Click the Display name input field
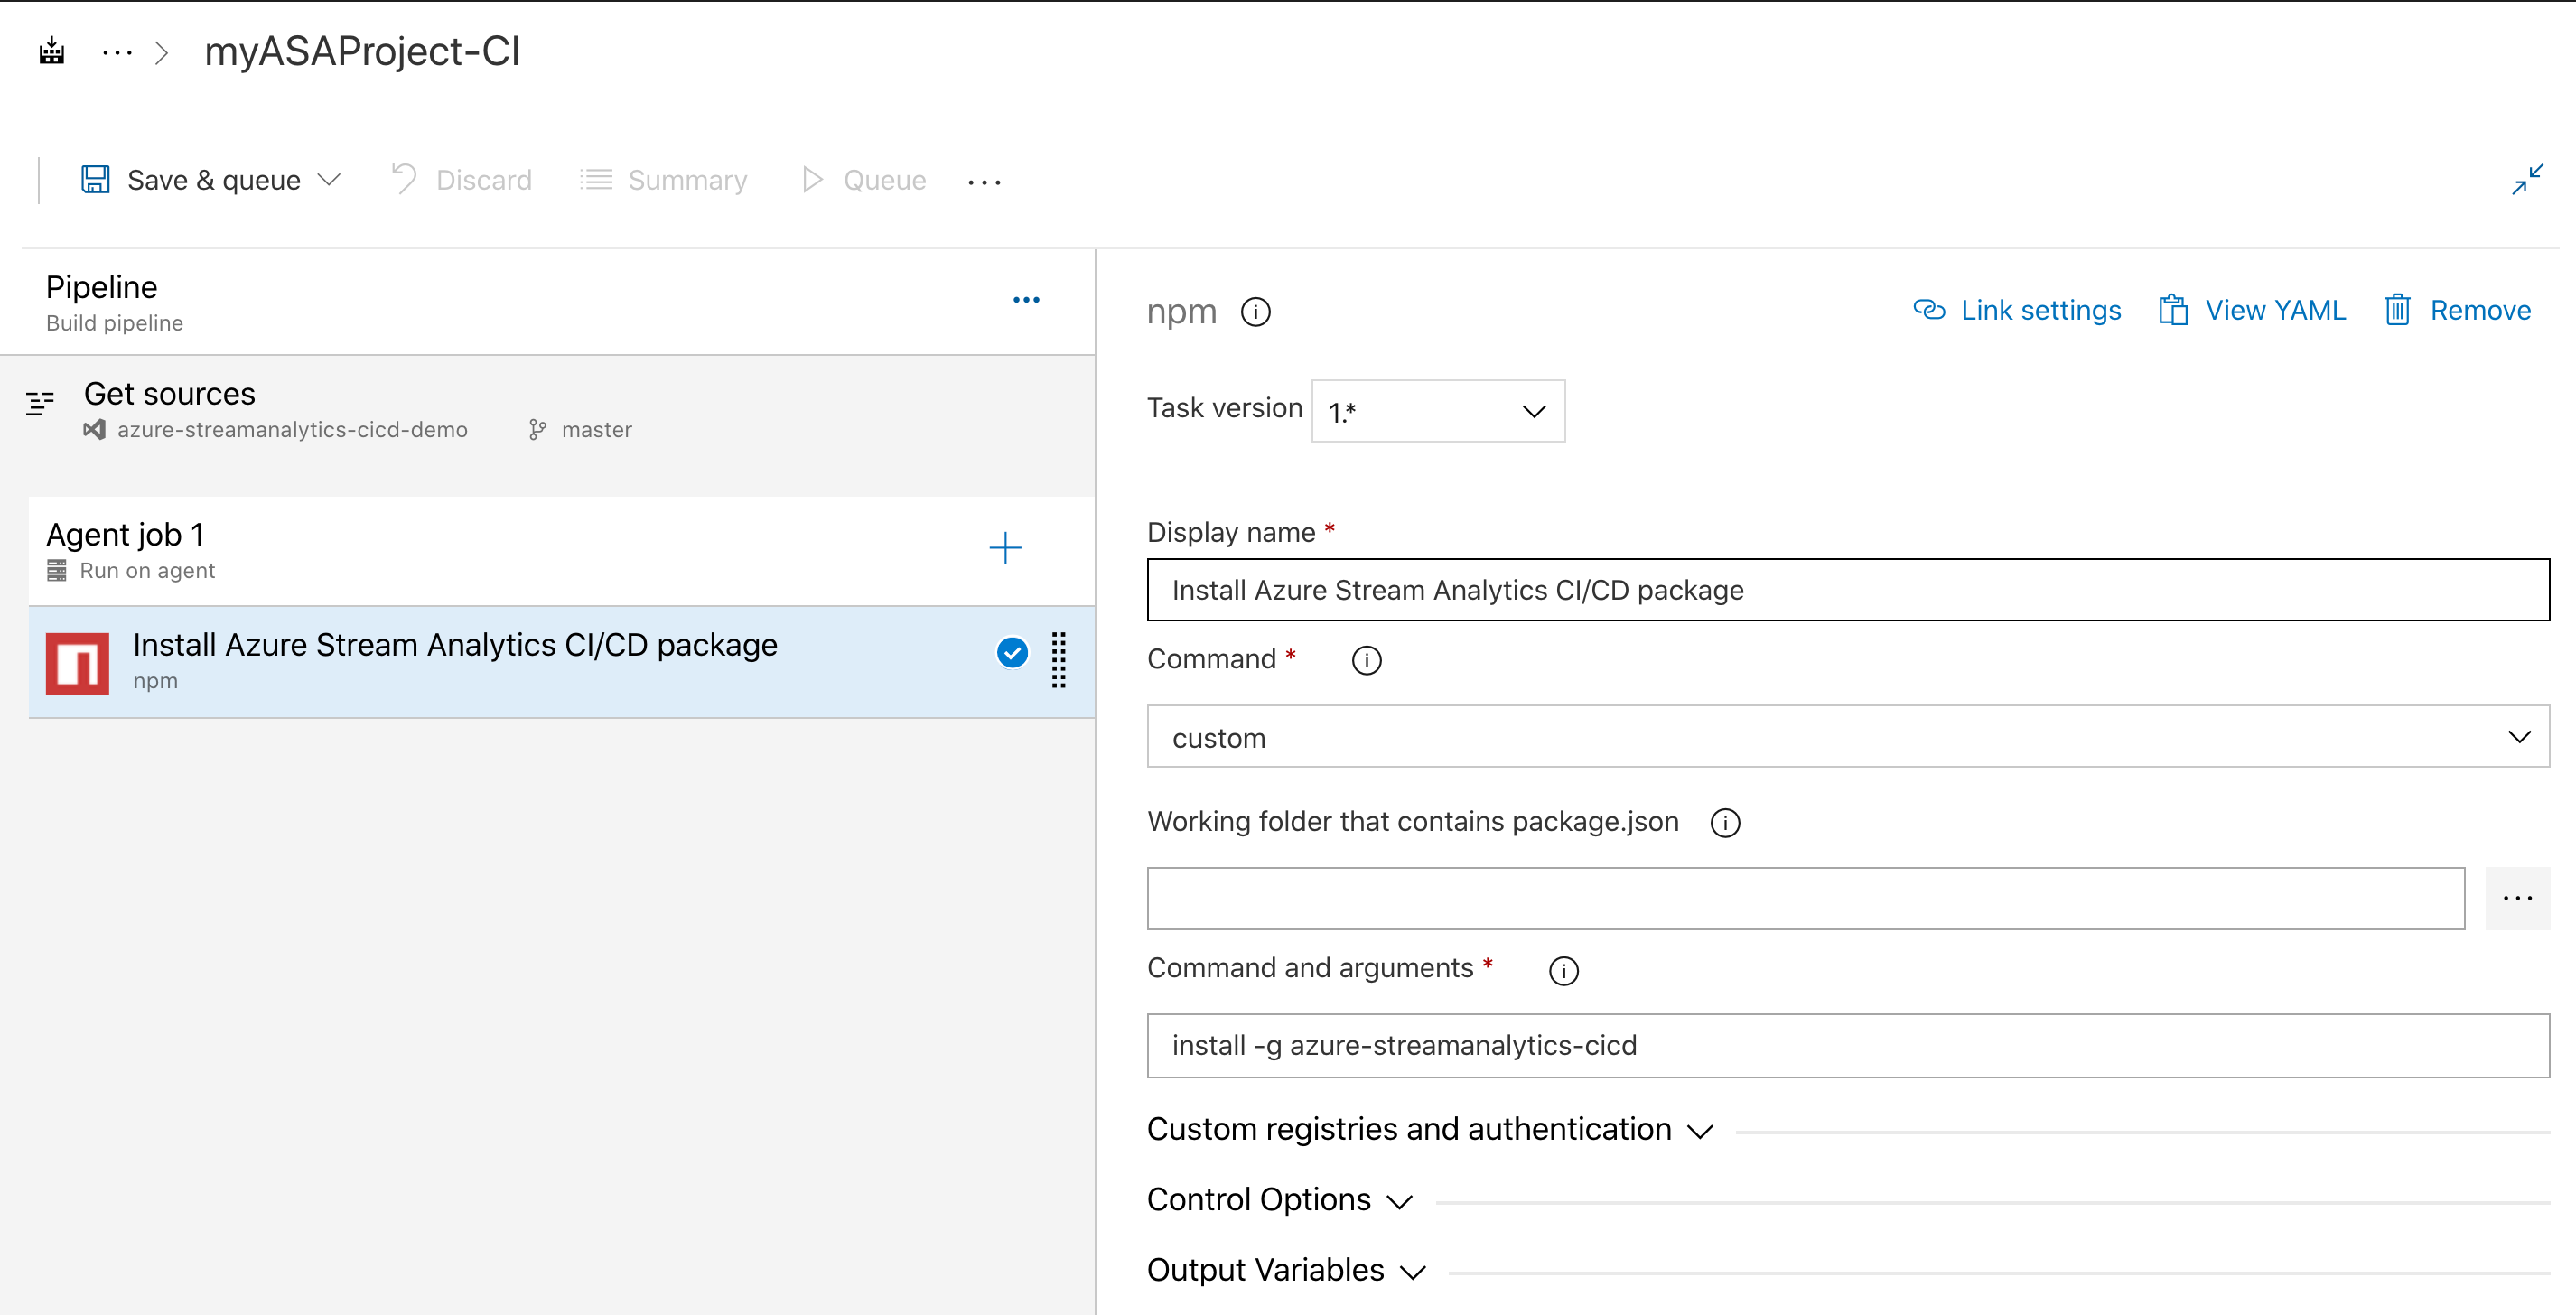This screenshot has width=2576, height=1315. (1846, 587)
